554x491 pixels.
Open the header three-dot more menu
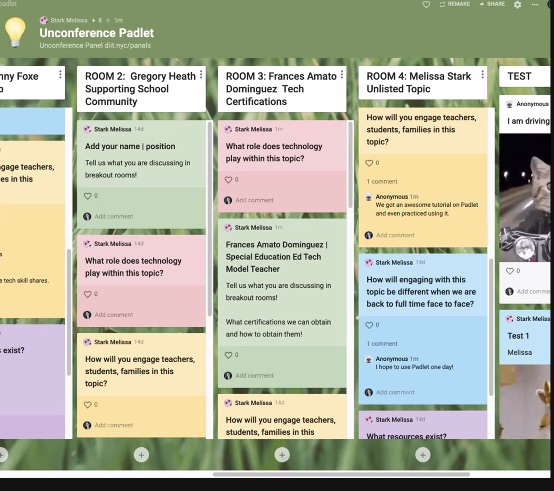[x=535, y=5]
